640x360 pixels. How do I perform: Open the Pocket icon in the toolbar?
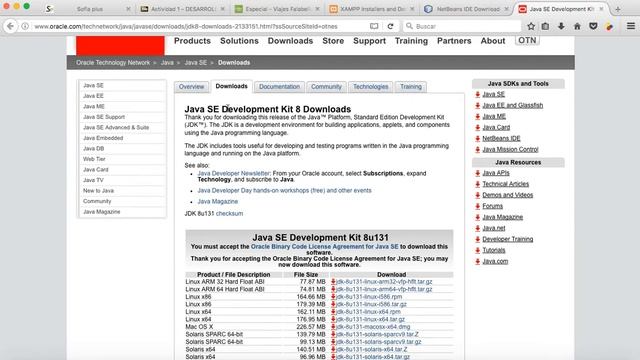tap(593, 26)
